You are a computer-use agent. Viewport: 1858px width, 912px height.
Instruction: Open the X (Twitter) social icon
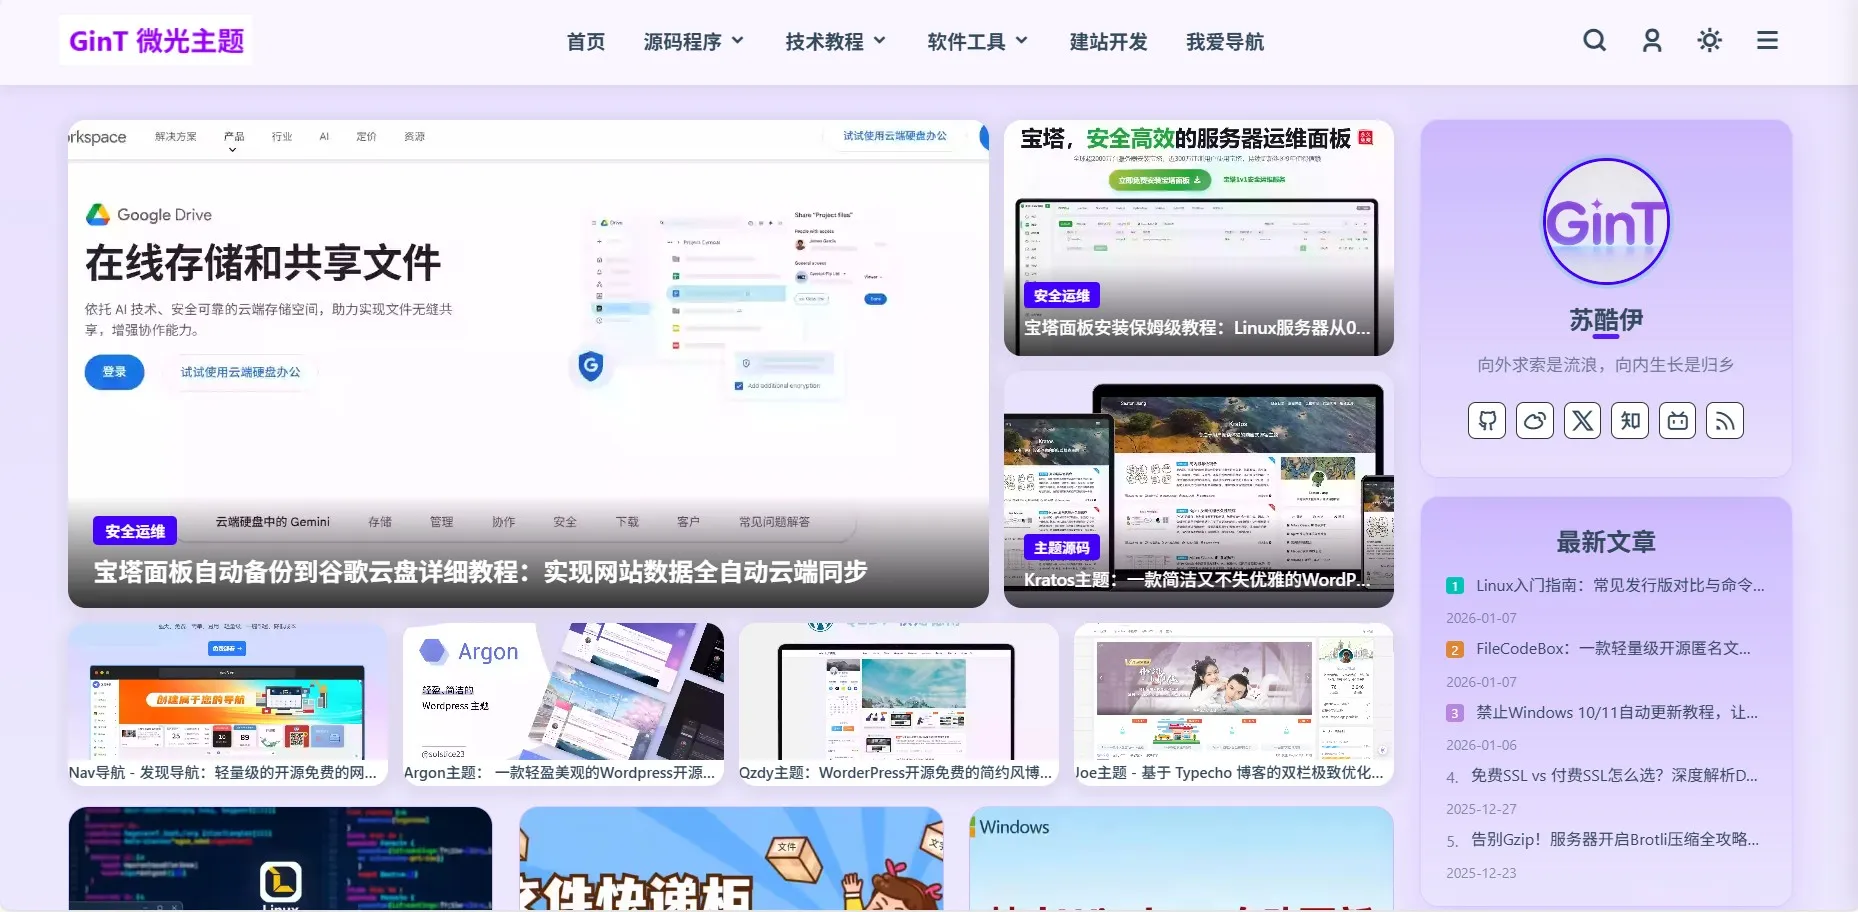[x=1582, y=421]
